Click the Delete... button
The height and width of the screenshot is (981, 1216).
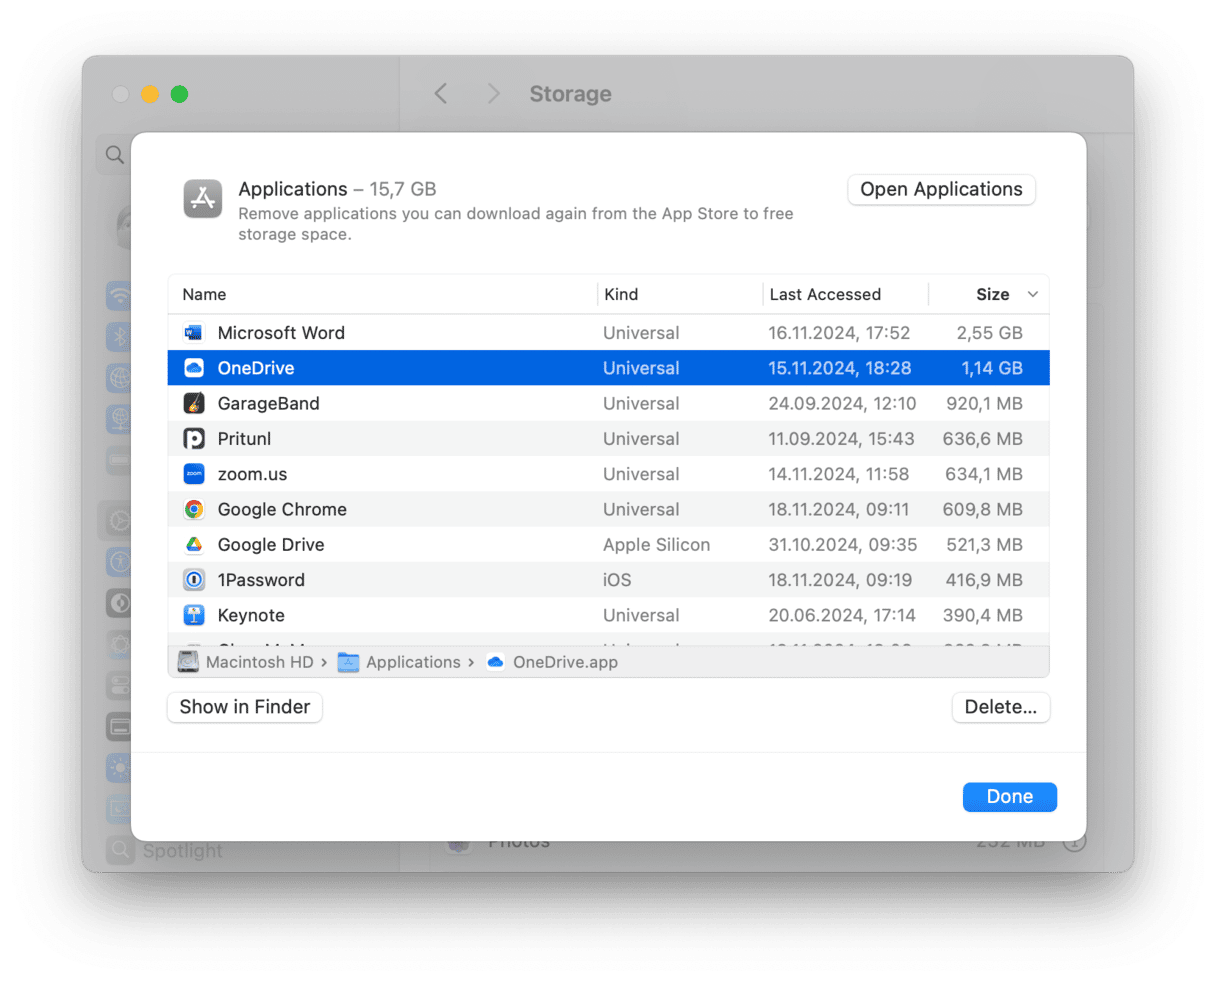tap(1000, 707)
